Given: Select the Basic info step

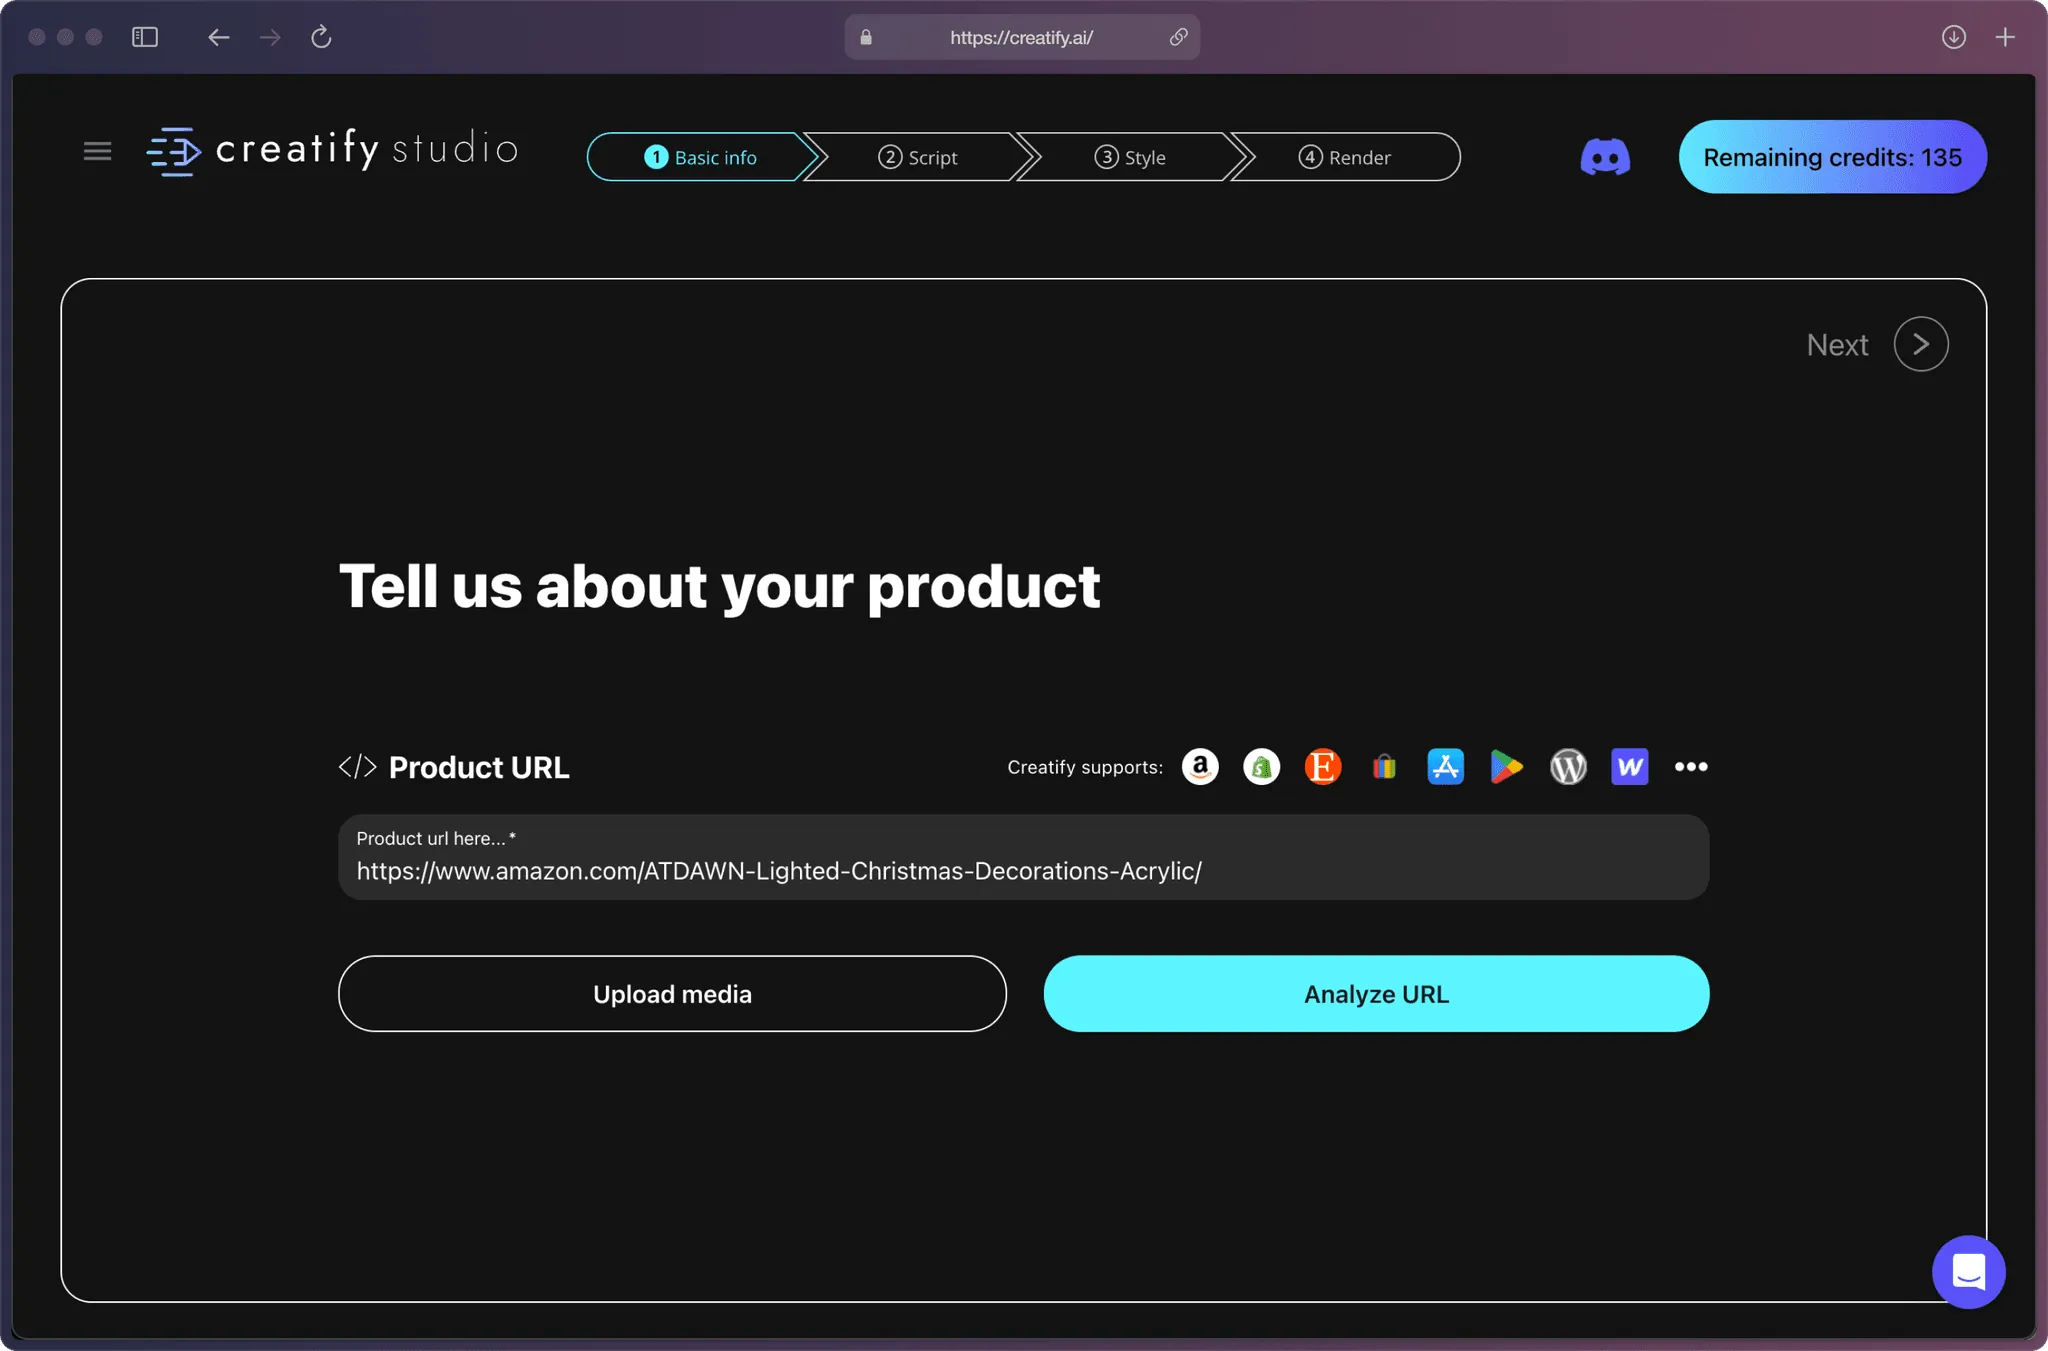Looking at the screenshot, I should (701, 157).
